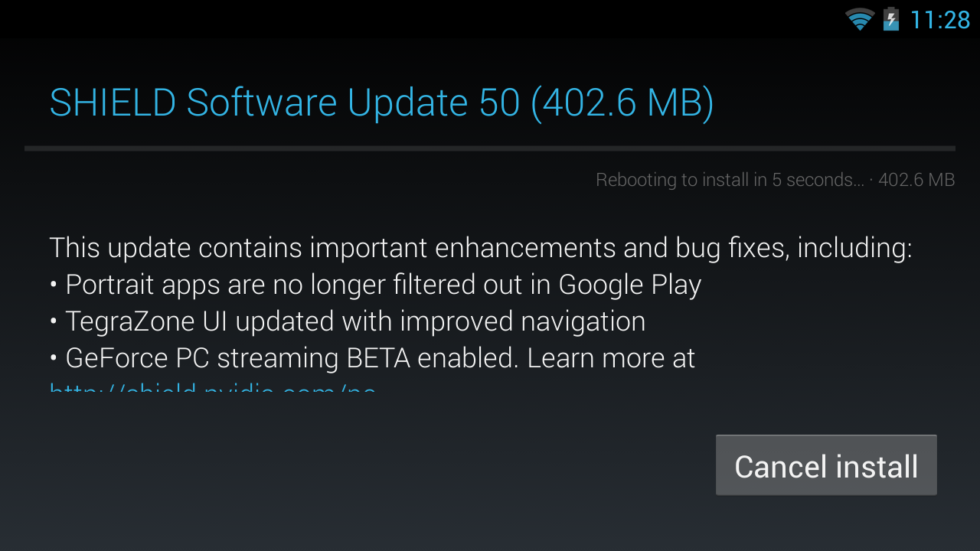Image resolution: width=980 pixels, height=551 pixels.
Task: Click the 402.6 MB size label beside countdown
Action: tap(917, 180)
